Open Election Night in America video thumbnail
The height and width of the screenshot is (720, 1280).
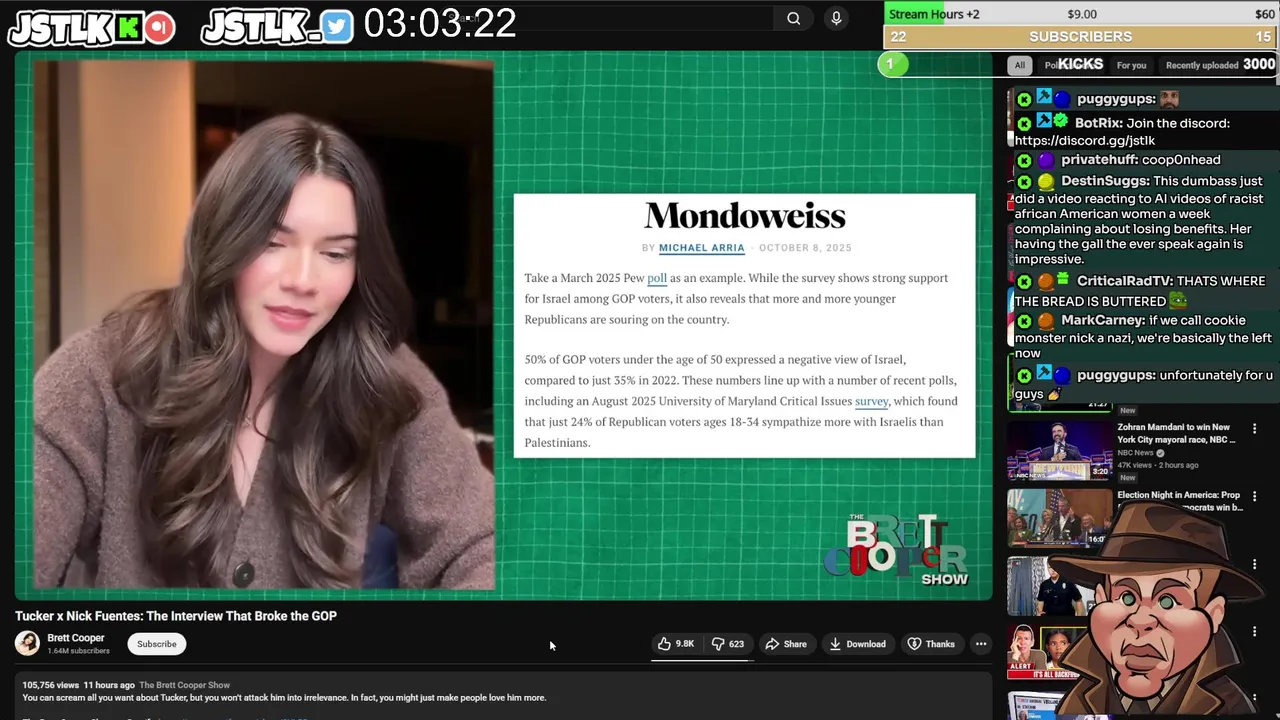tap(1059, 518)
